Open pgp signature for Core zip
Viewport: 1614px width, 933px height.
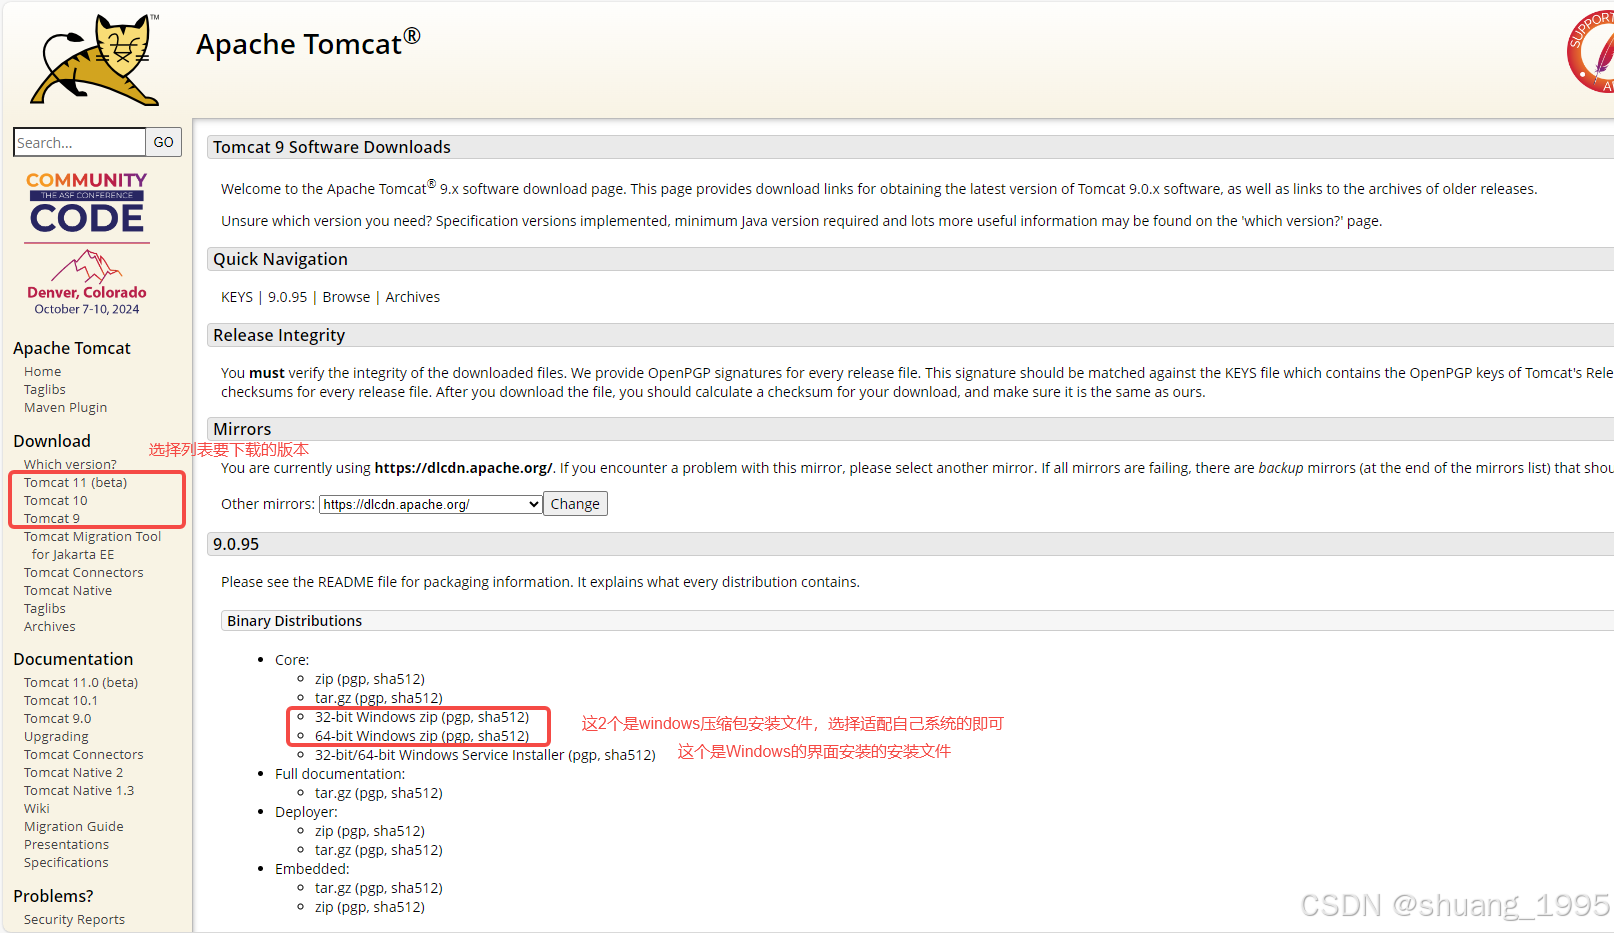click(354, 679)
